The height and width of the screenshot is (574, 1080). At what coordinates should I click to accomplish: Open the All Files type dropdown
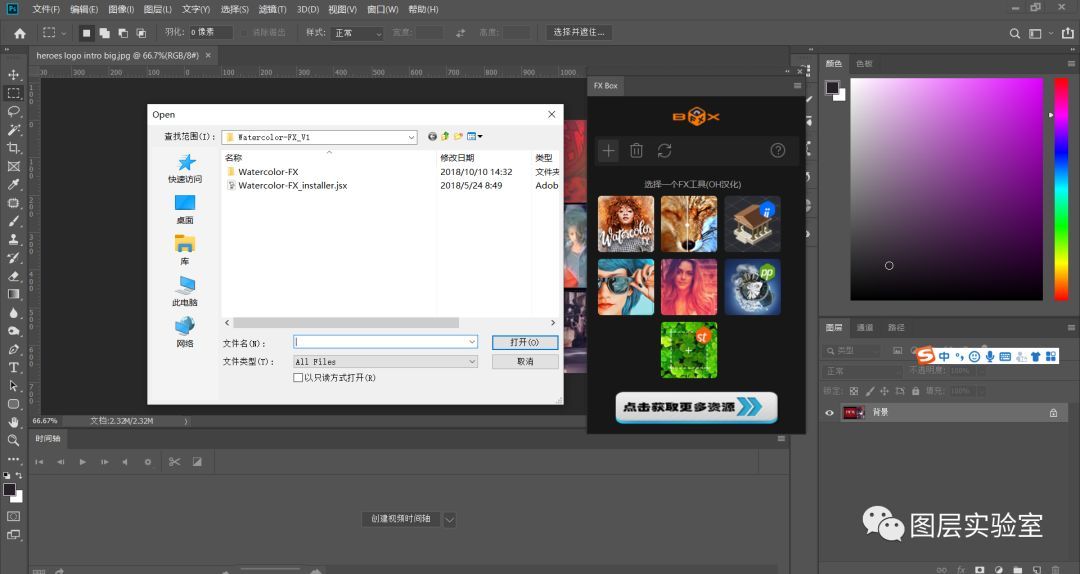472,362
